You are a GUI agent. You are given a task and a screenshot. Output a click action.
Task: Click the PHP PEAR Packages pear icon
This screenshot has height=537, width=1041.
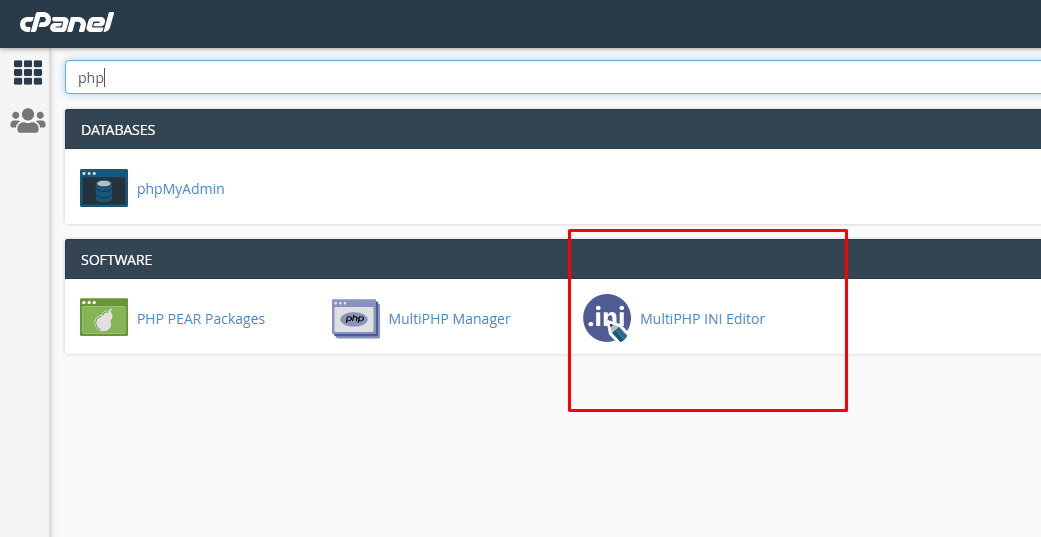point(104,317)
